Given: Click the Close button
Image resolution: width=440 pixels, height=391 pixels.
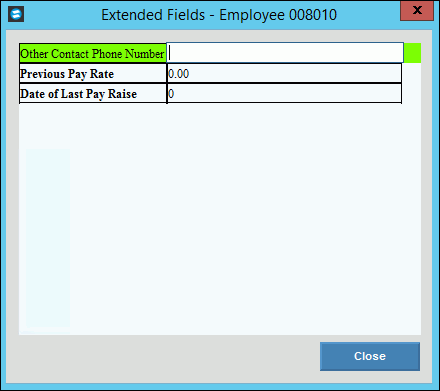Looking at the screenshot, I should click(370, 356).
